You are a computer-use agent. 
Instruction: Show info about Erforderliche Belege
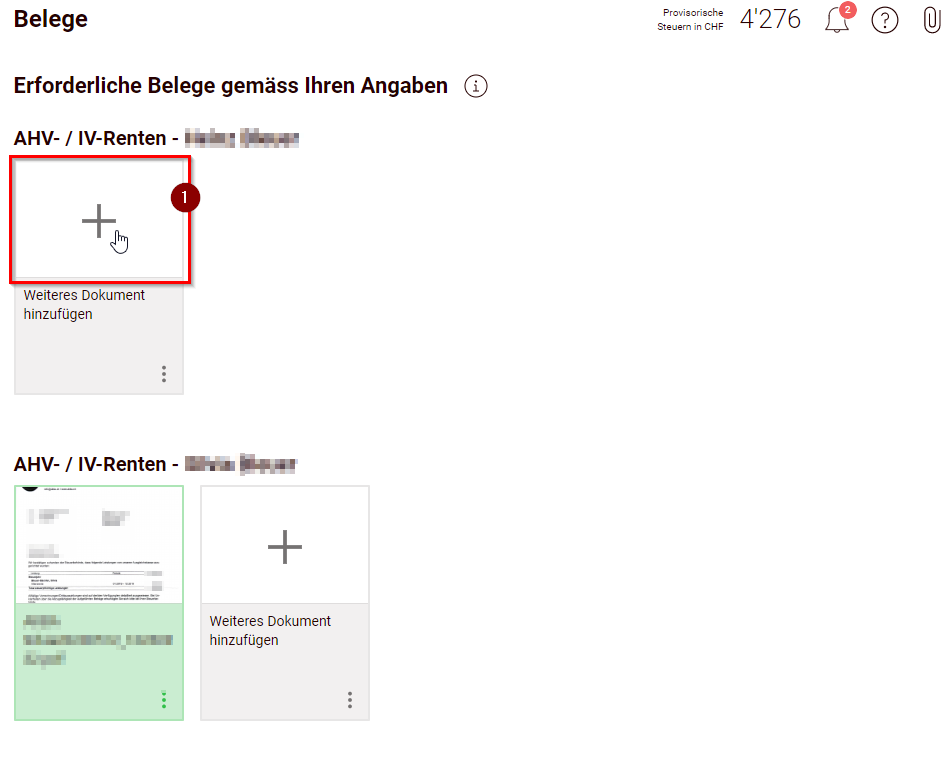(476, 86)
